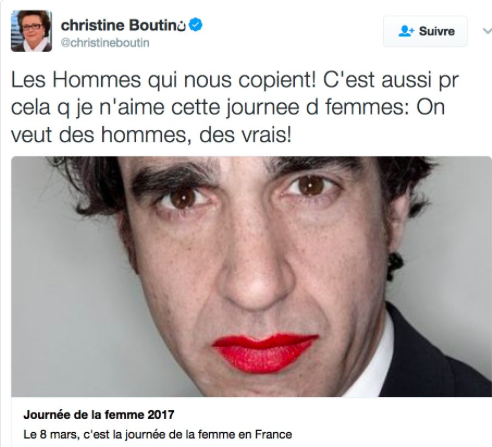The image size is (492, 447).
Task: Open the linked card's large portrait photo
Action: tap(251, 276)
